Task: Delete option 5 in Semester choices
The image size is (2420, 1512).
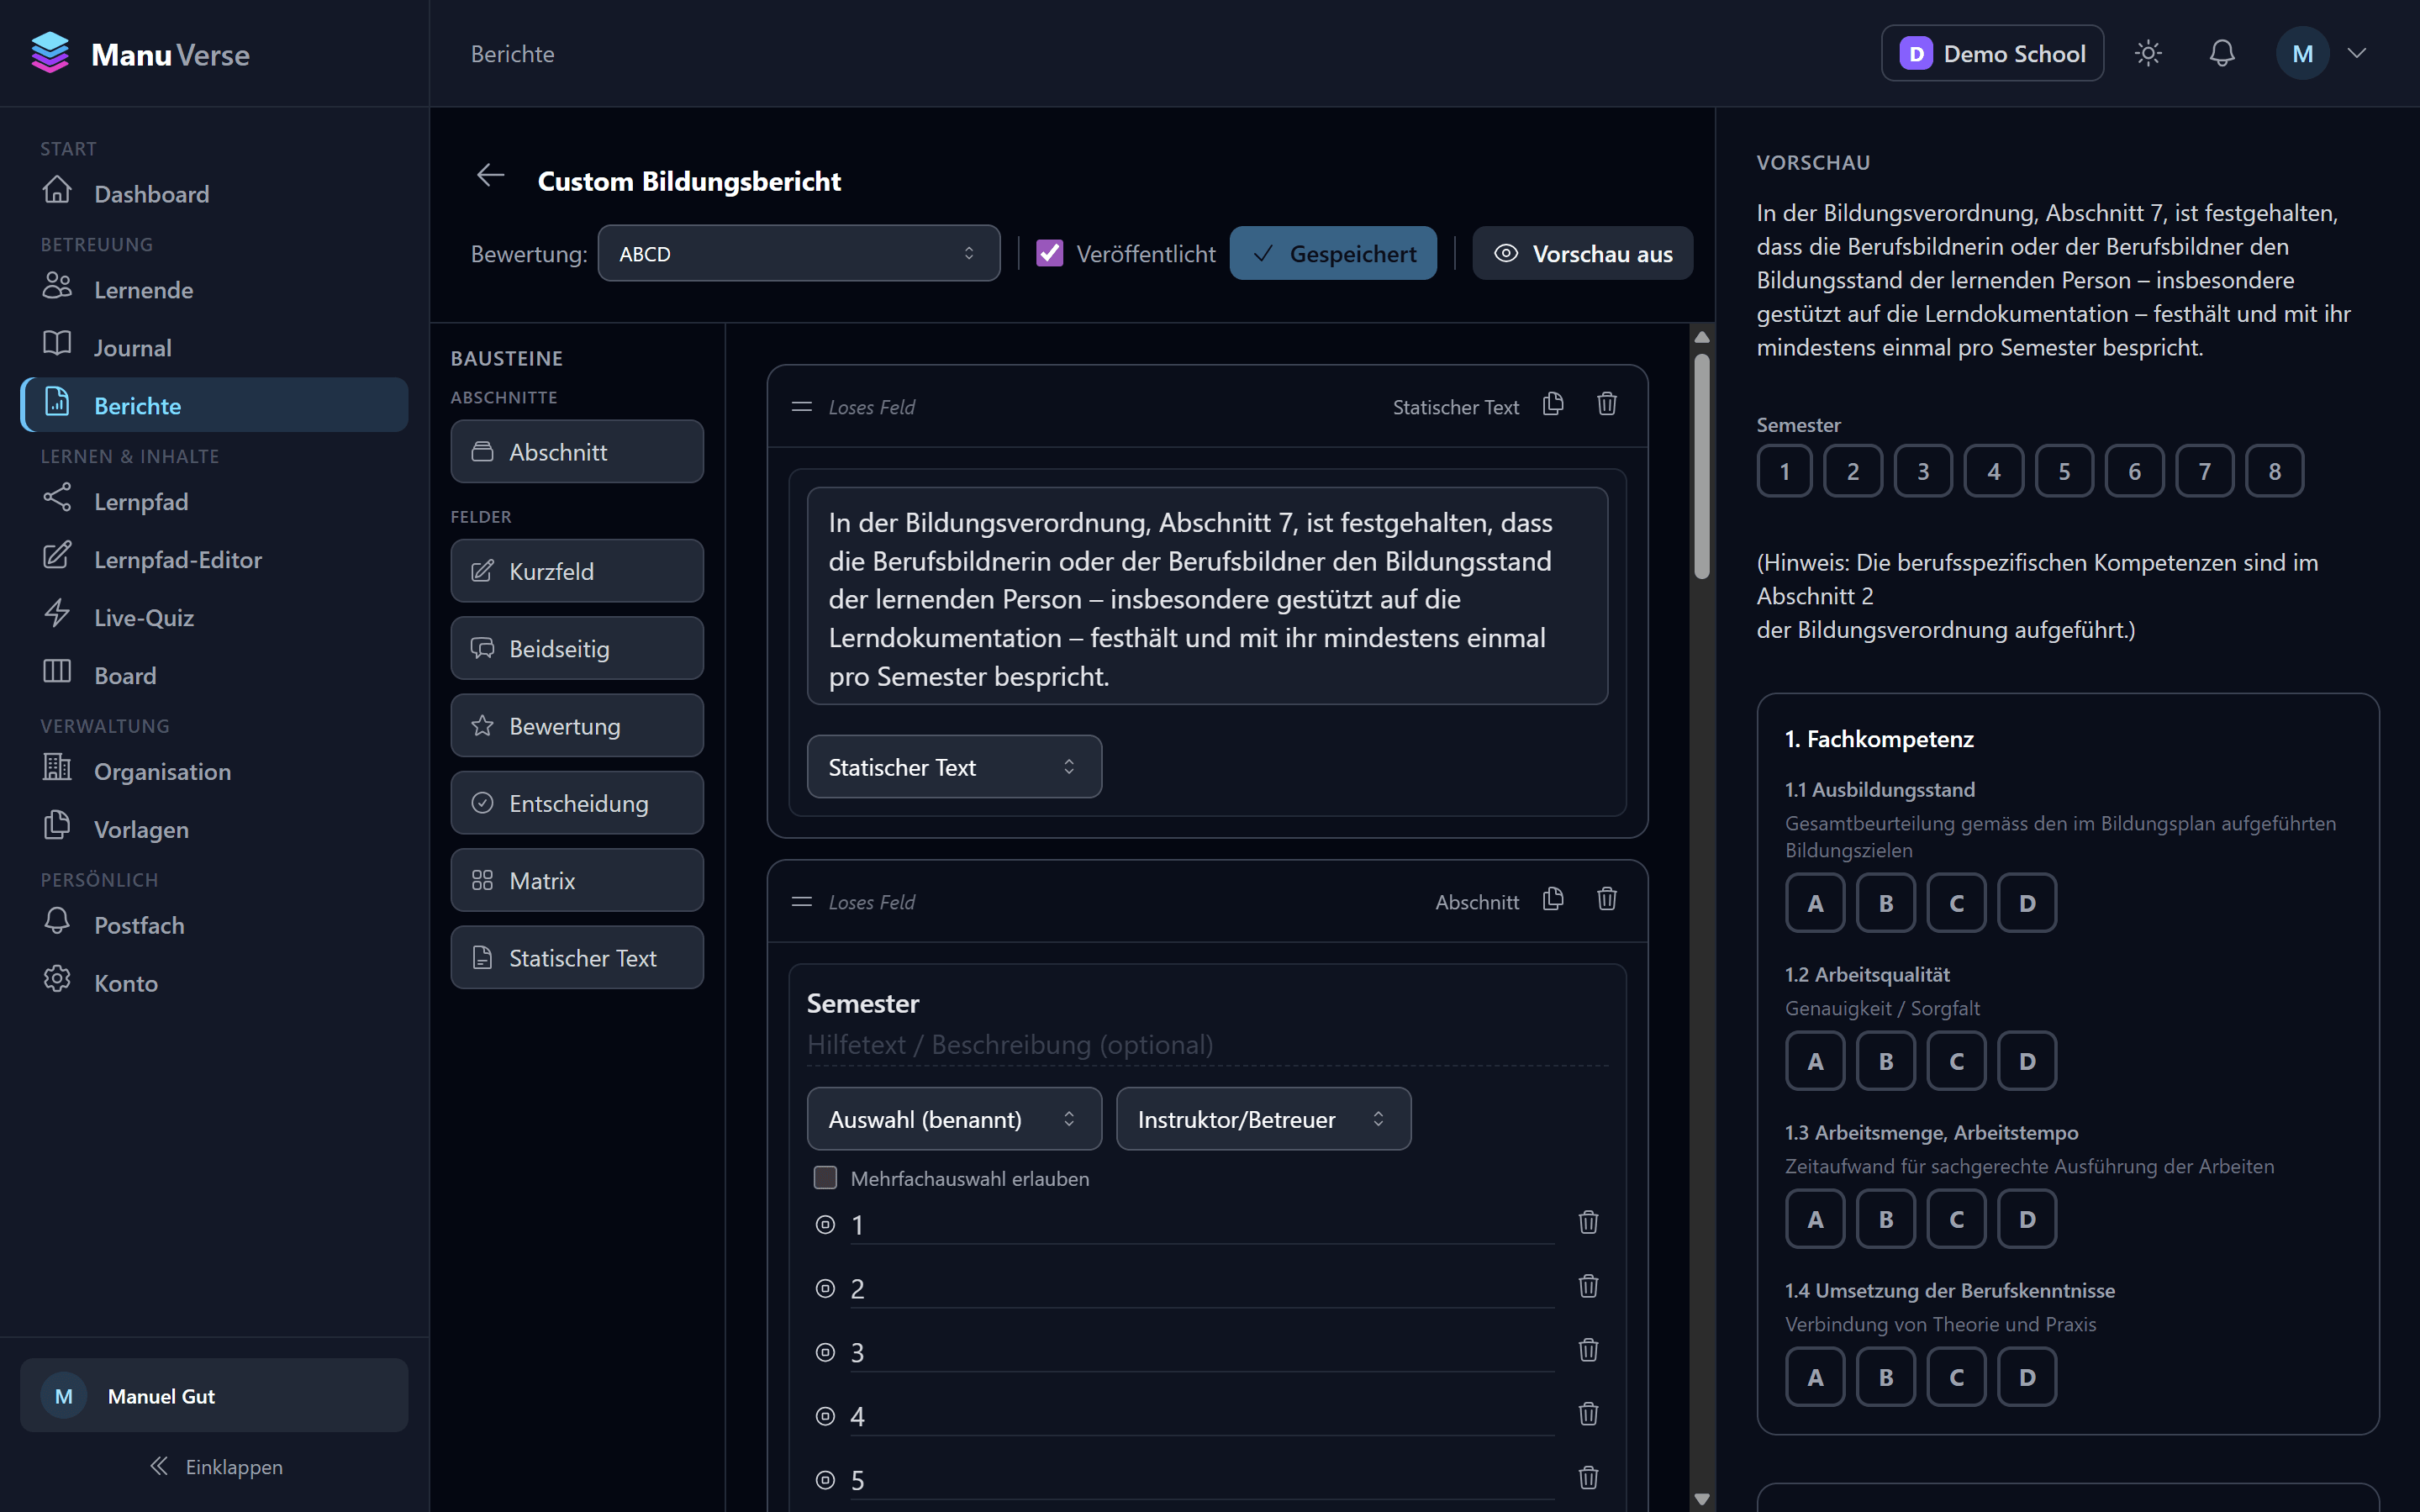Action: click(x=1588, y=1478)
